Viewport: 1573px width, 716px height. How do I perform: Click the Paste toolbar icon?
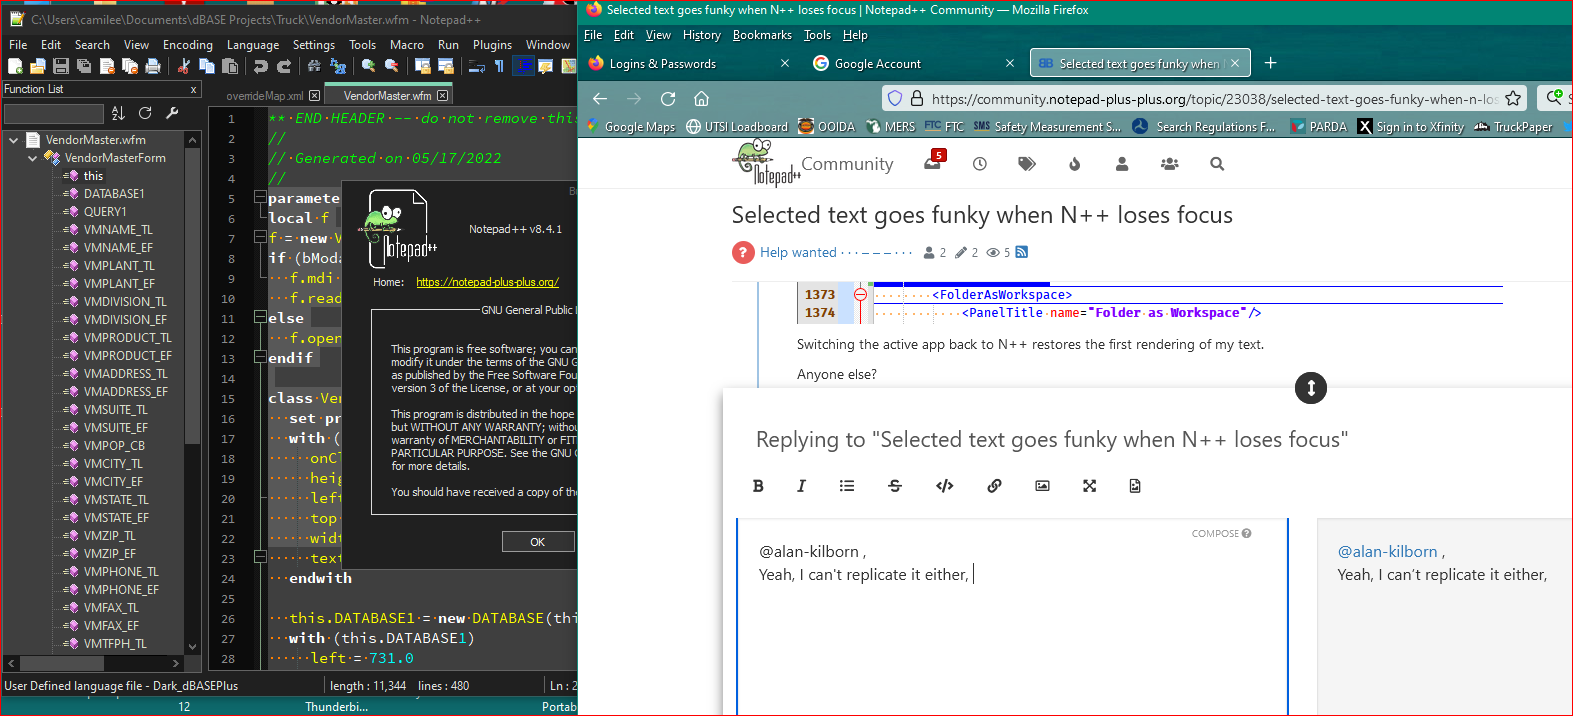point(230,66)
